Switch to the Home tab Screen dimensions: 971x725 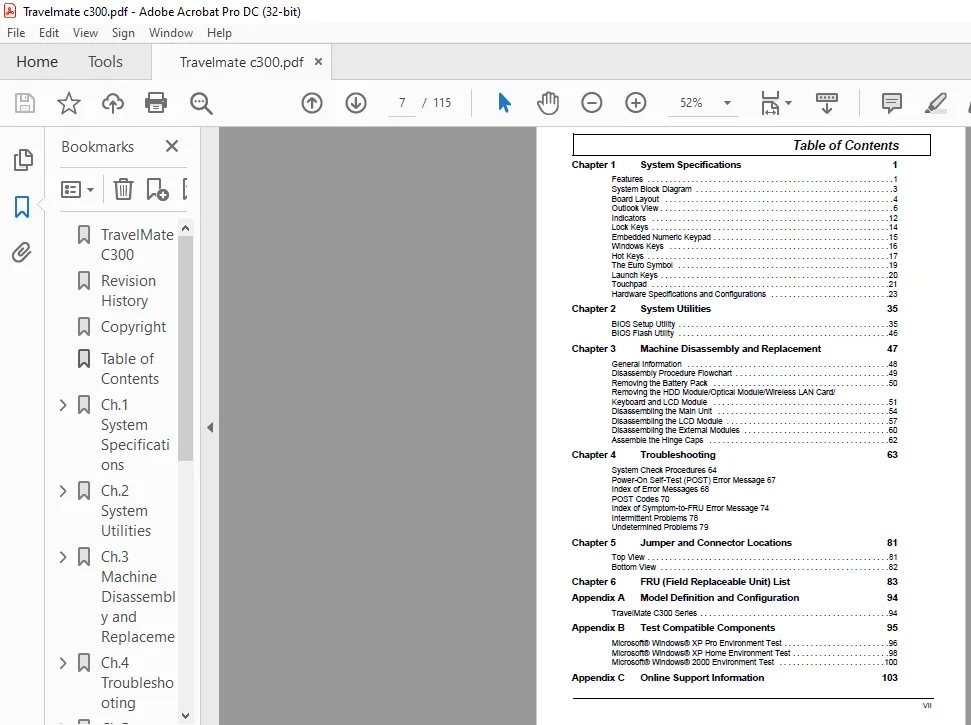click(x=37, y=61)
